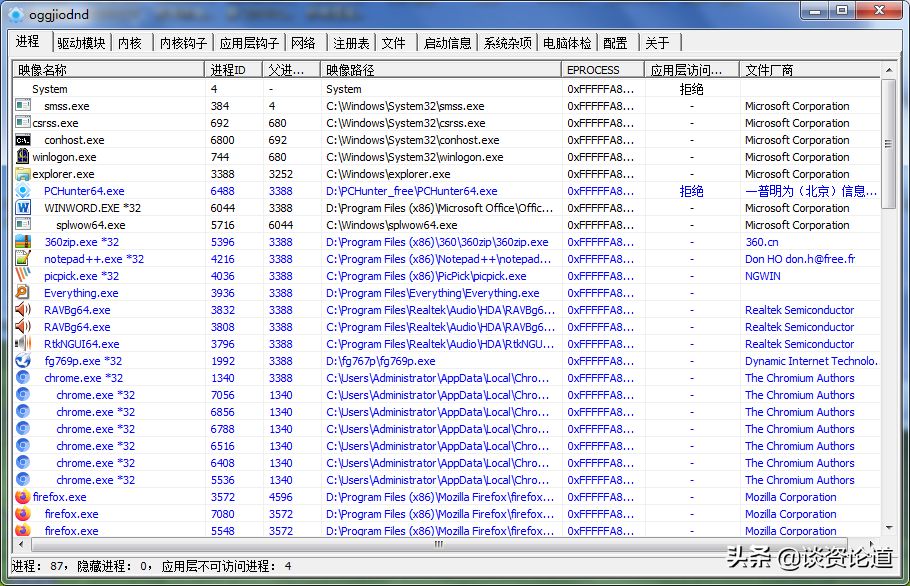Click the Everything.exe search icon
The image size is (910, 586).
pos(23,293)
